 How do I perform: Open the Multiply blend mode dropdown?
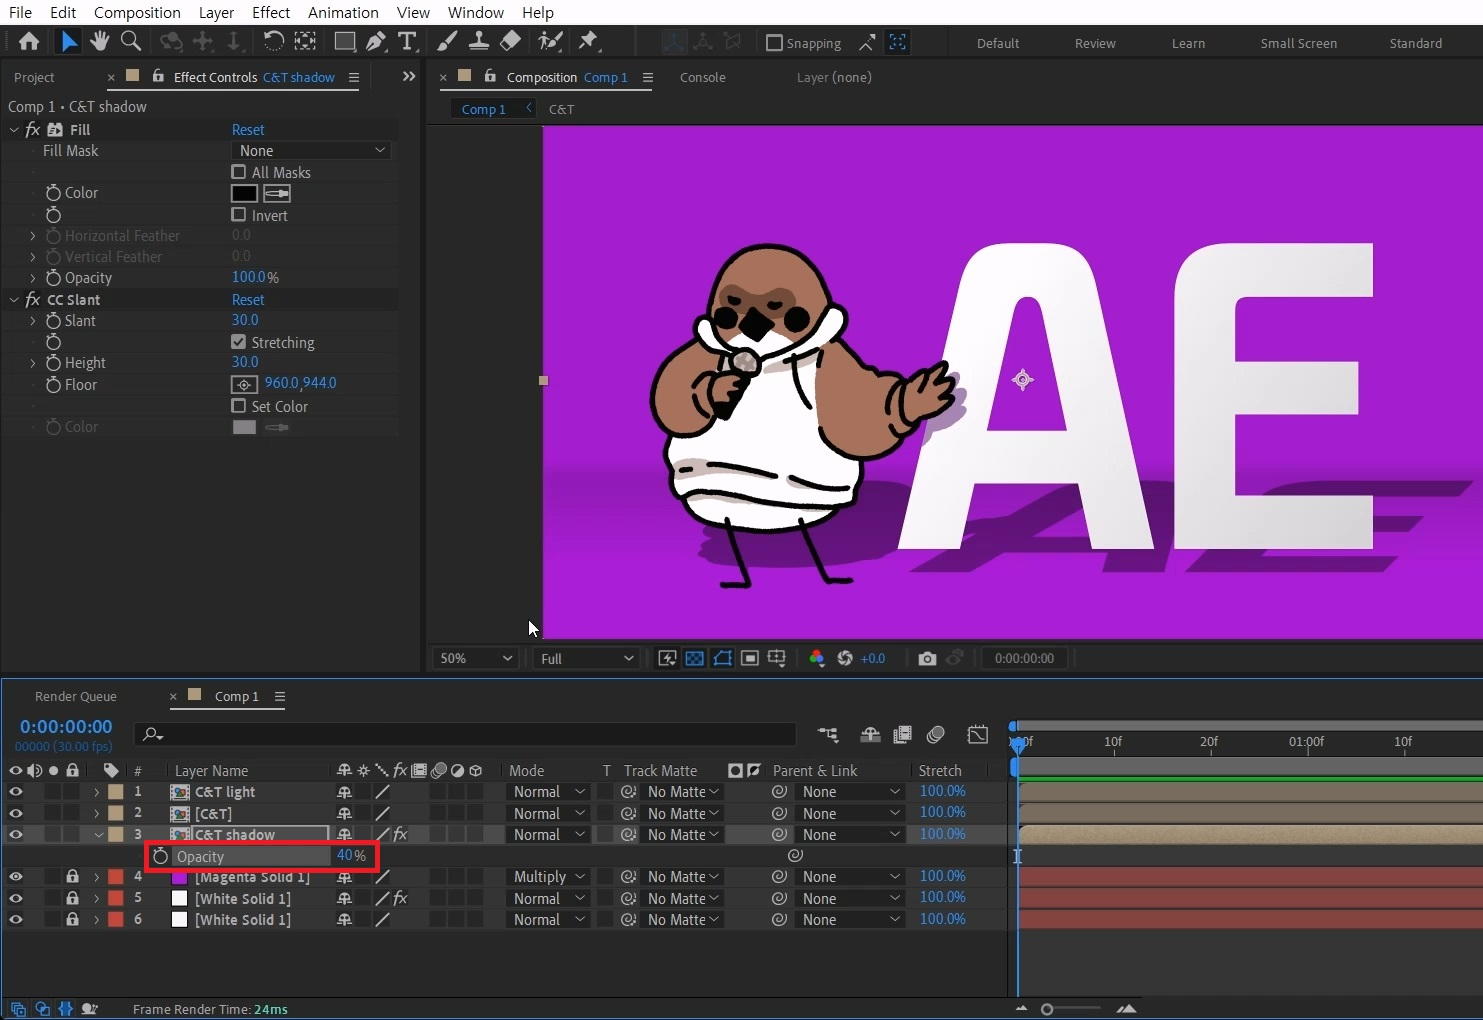coord(549,877)
